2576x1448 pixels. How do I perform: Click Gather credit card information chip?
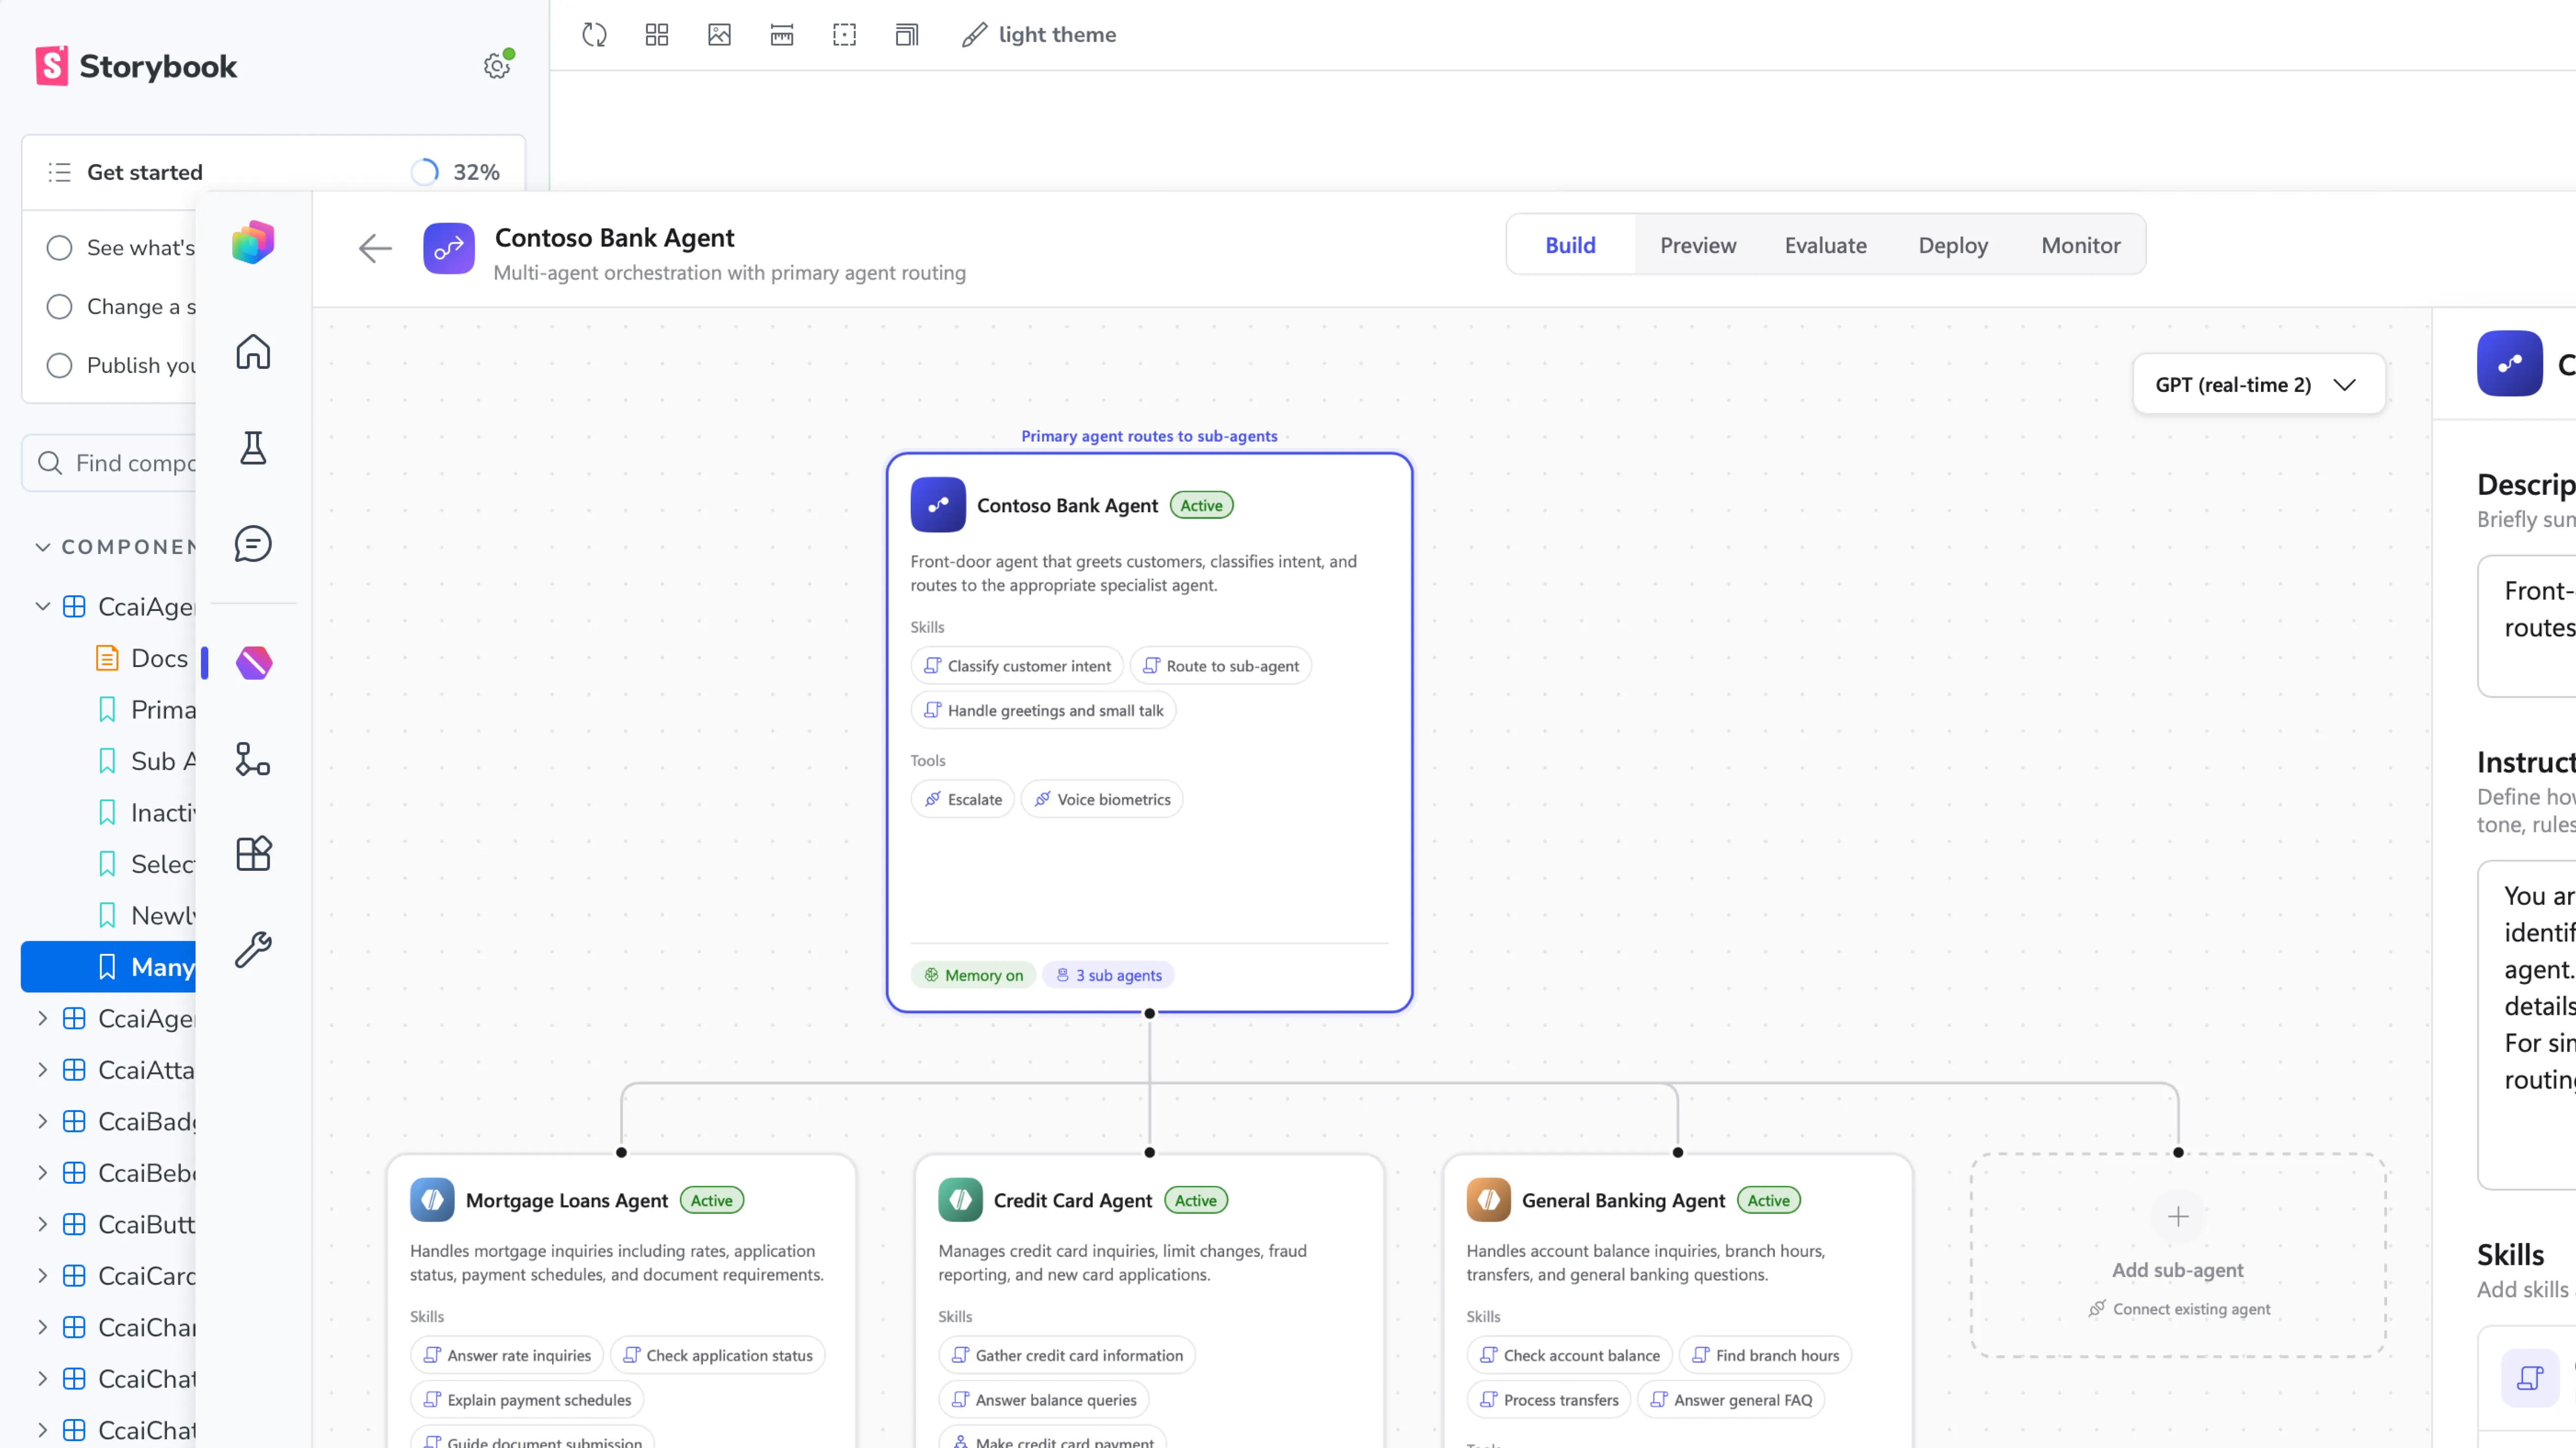click(x=1067, y=1356)
